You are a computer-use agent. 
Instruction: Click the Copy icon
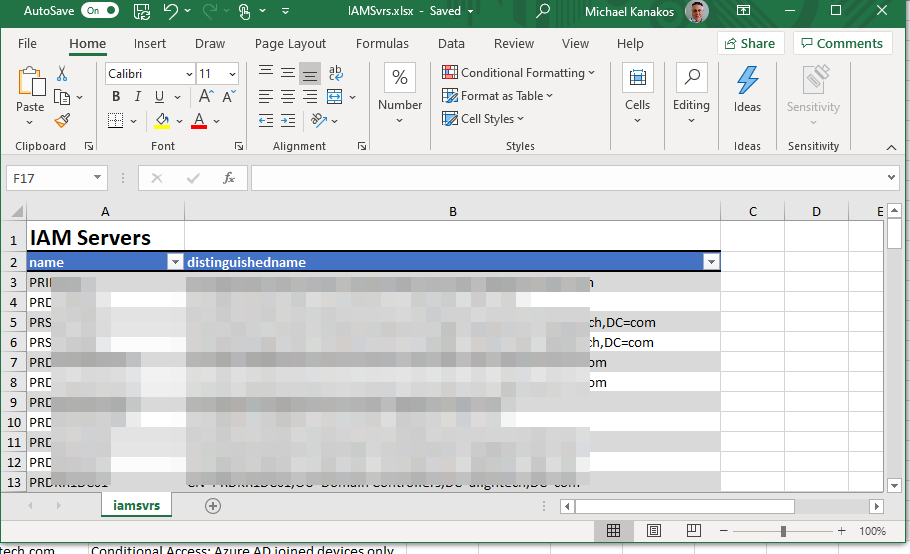click(x=62, y=97)
